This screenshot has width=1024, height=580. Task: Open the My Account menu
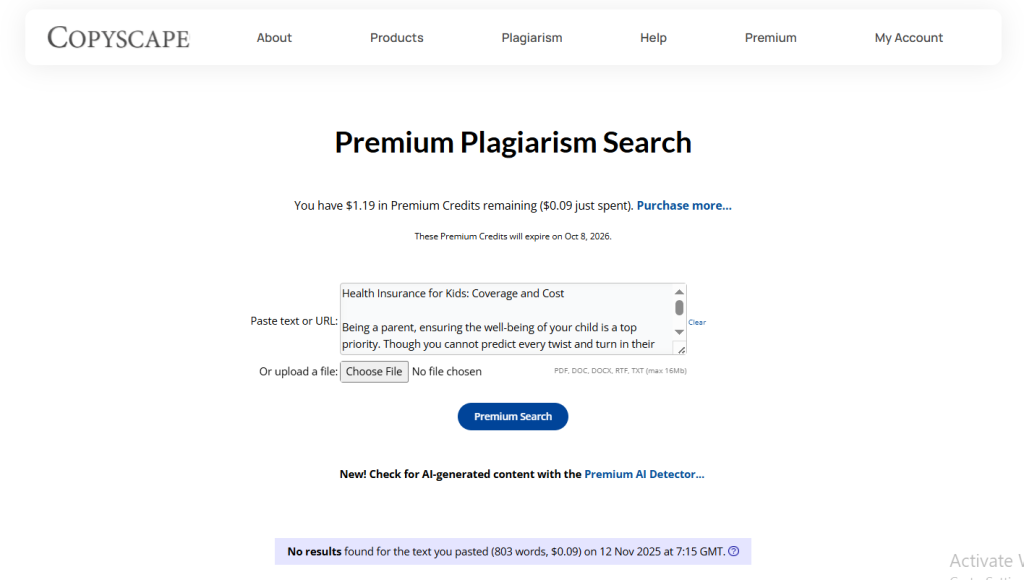(909, 38)
